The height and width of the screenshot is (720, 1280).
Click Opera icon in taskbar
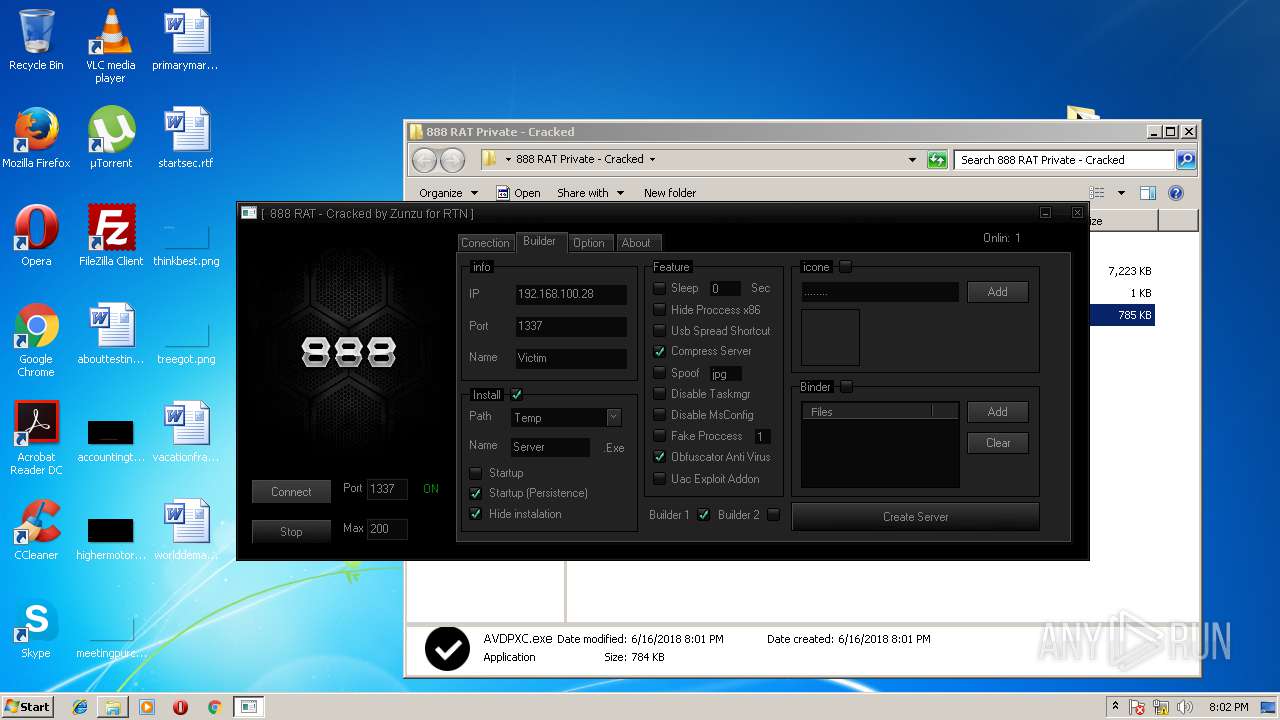[x=180, y=707]
